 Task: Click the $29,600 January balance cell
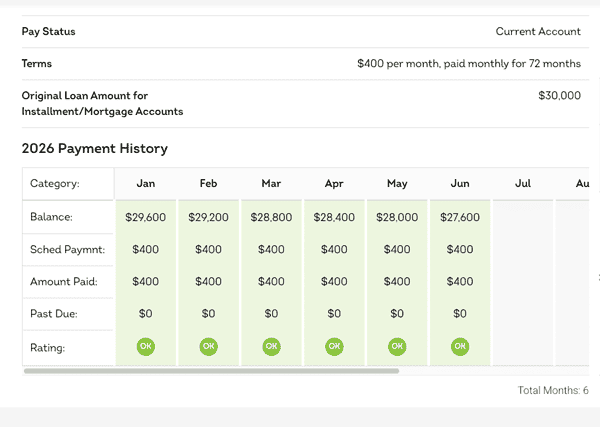point(146,217)
